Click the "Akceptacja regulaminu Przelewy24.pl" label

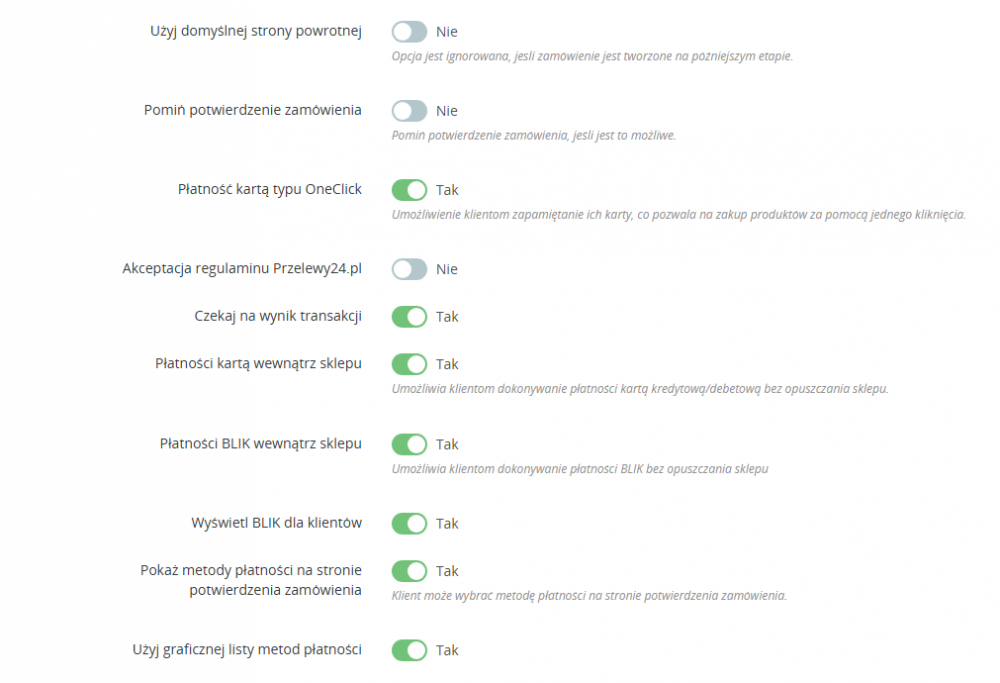[243, 268]
